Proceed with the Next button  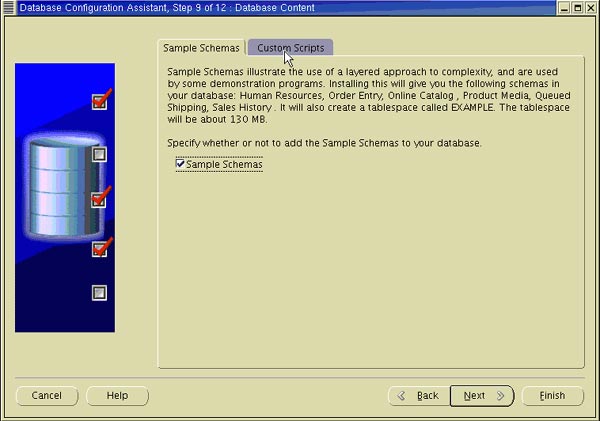[x=482, y=395]
